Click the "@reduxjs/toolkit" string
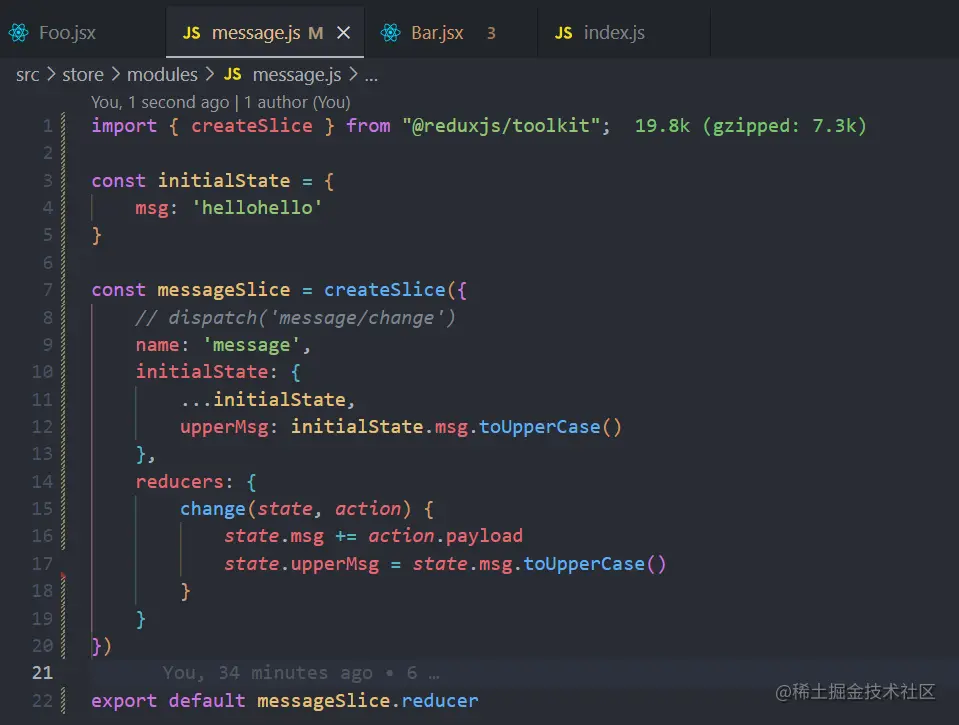The height and width of the screenshot is (725, 959). pyautogui.click(x=502, y=126)
